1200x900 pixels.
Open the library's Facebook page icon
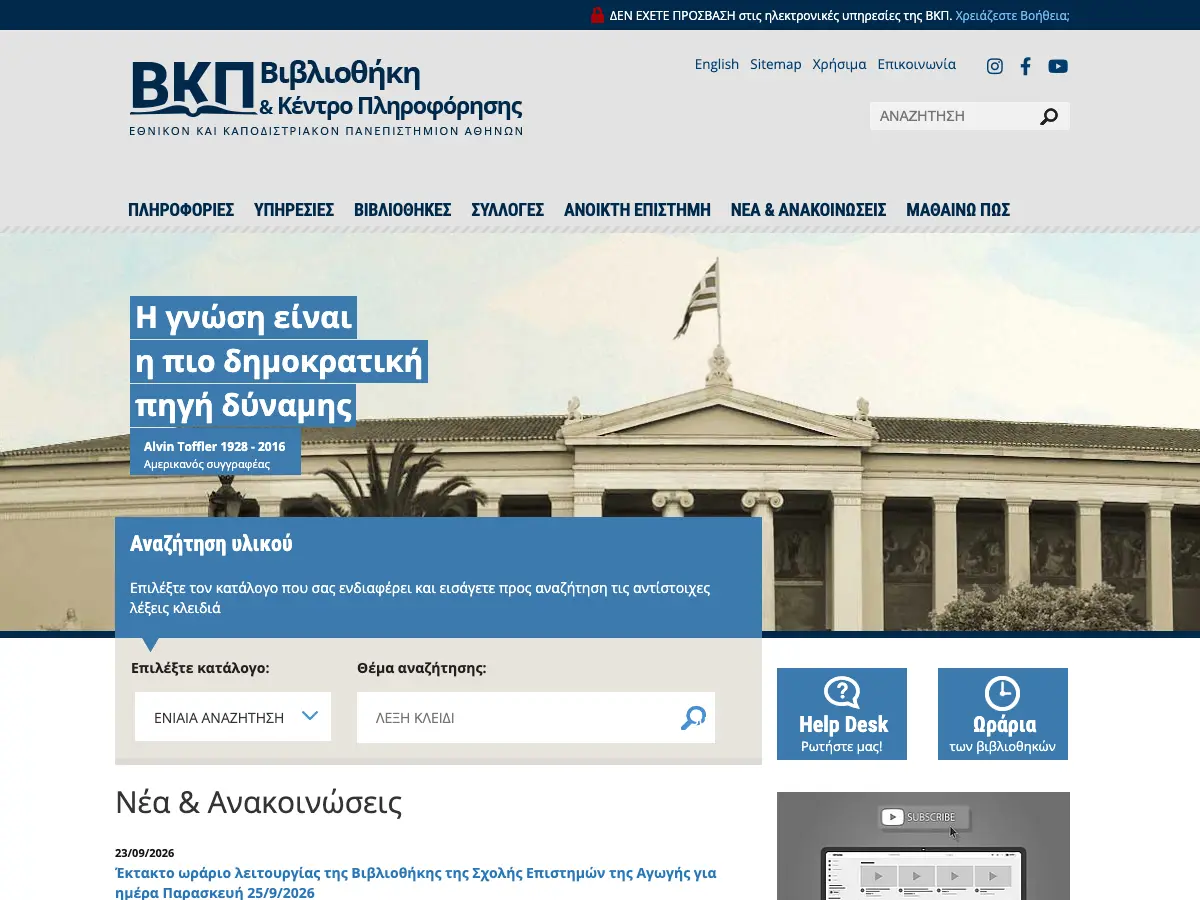[1025, 66]
